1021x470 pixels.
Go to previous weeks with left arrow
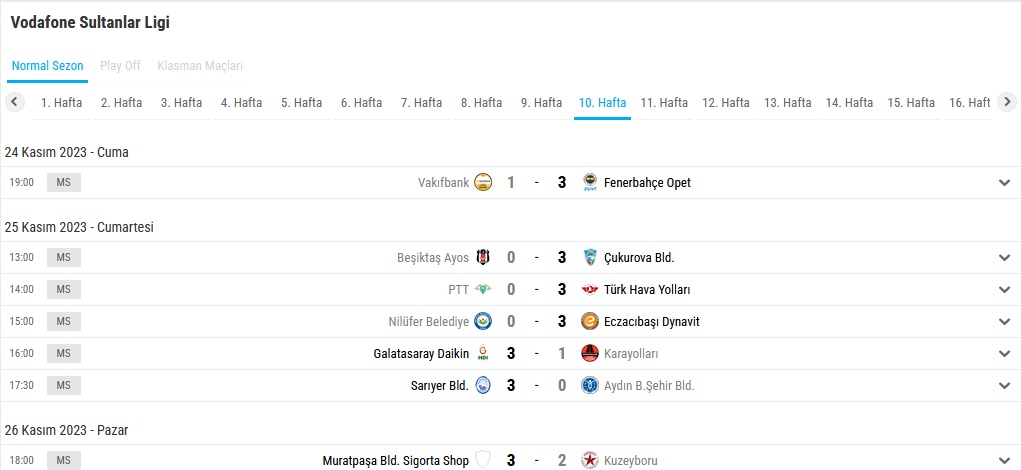click(x=14, y=102)
